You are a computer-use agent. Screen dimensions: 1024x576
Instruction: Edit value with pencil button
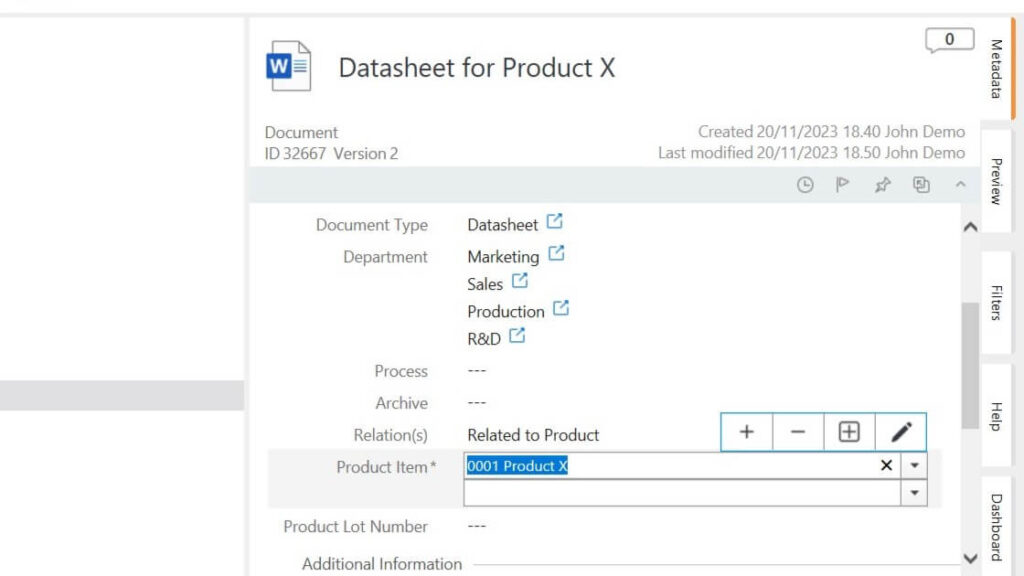(x=901, y=432)
